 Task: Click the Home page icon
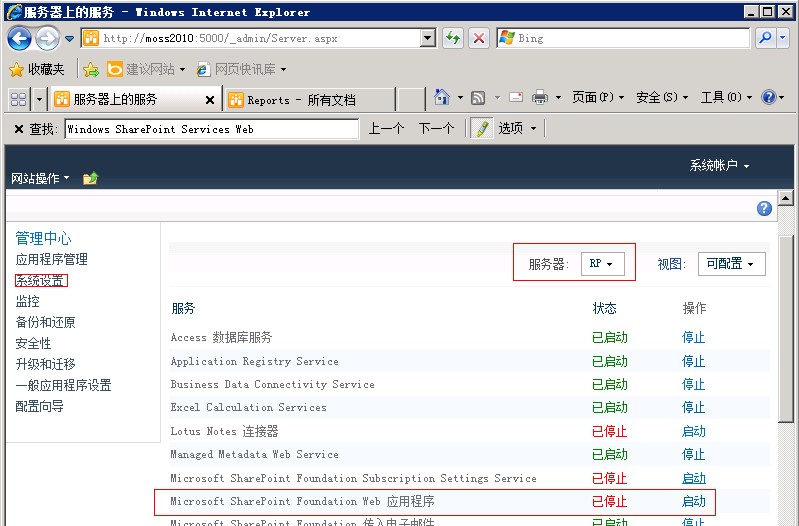[442, 97]
